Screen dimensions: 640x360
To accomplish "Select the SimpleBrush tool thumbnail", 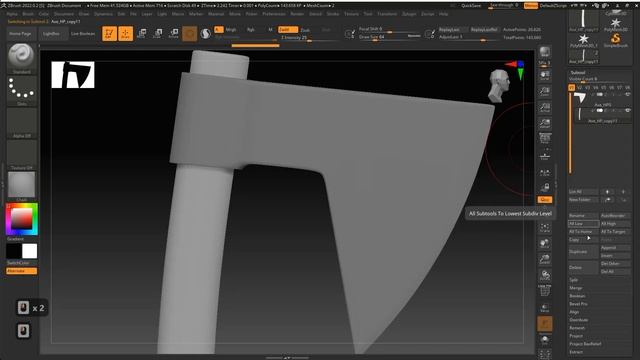I will (x=616, y=40).
